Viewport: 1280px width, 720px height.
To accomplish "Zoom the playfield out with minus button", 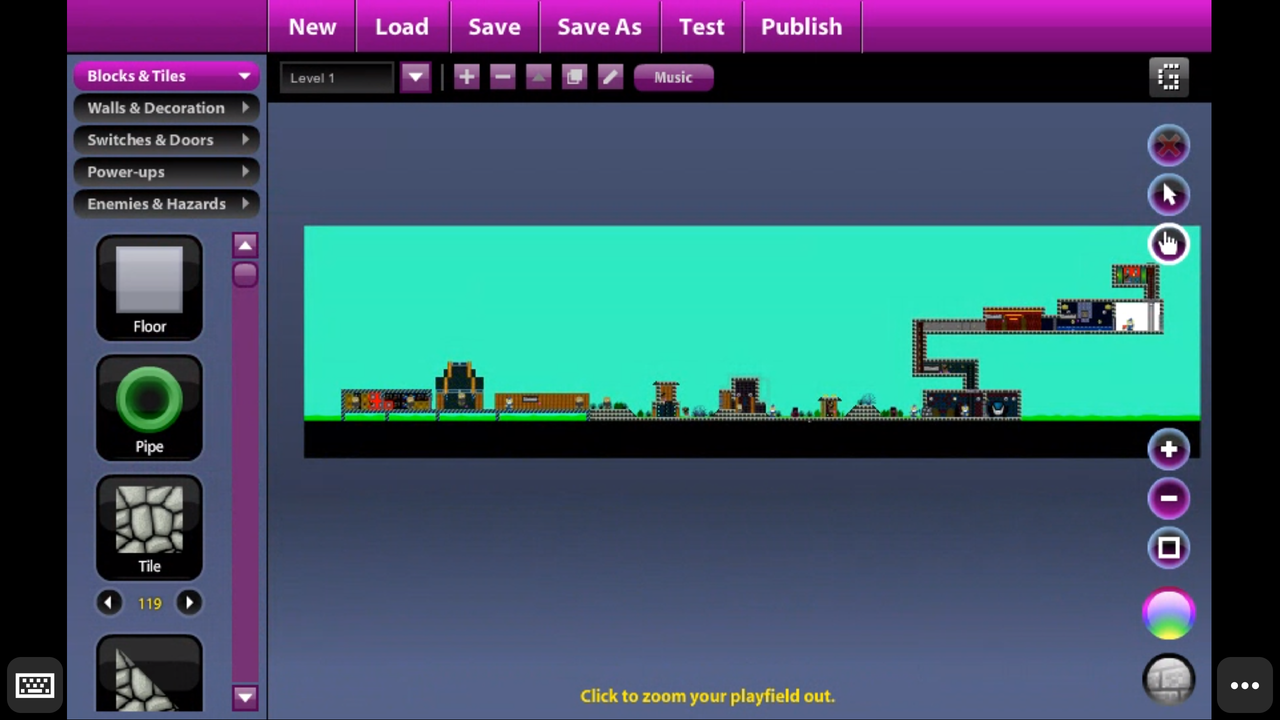I will (x=1169, y=498).
